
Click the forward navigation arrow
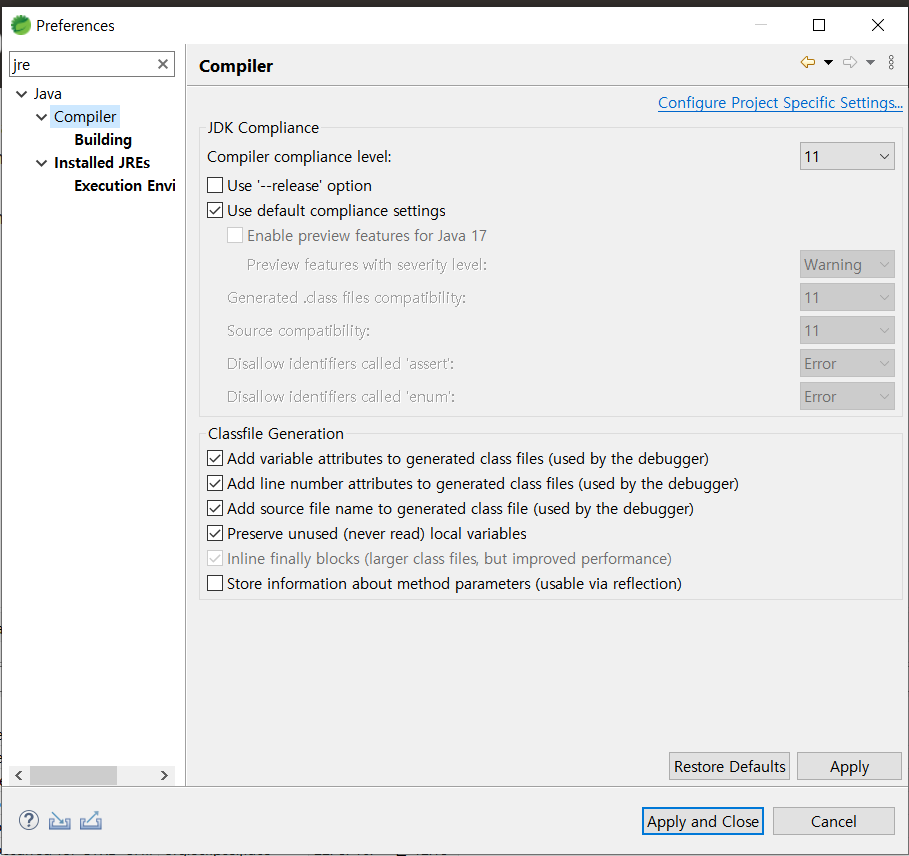[x=850, y=62]
